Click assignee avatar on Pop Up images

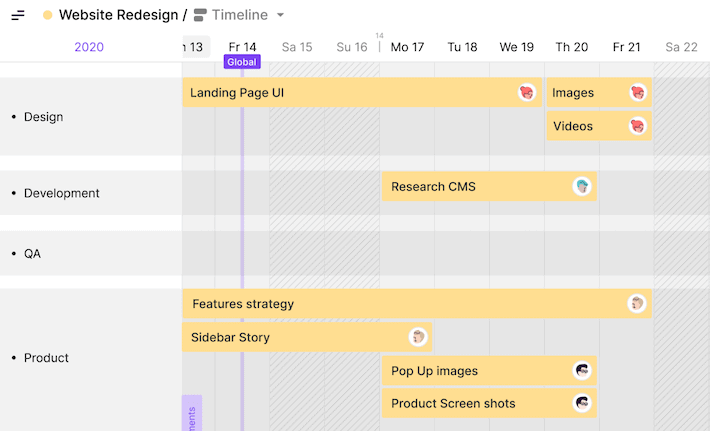point(582,370)
